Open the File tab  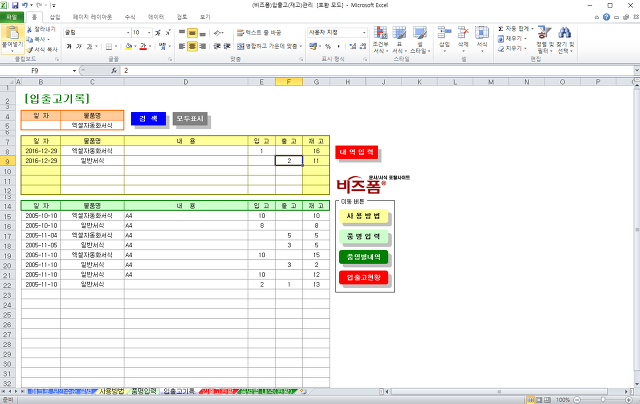[11, 17]
